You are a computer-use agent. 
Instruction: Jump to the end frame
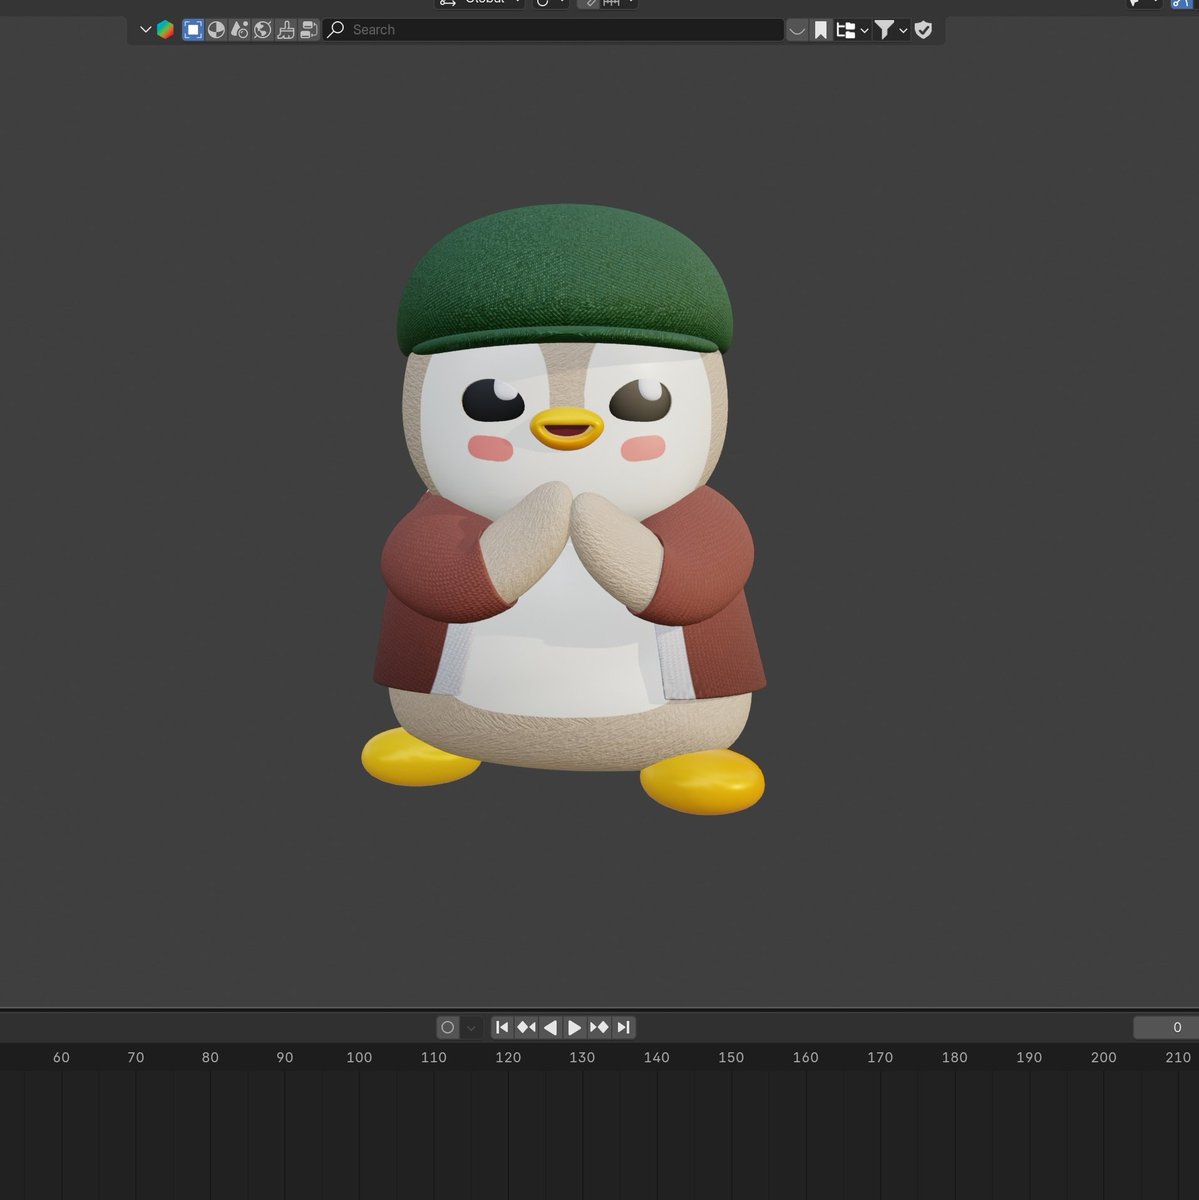[623, 1027]
